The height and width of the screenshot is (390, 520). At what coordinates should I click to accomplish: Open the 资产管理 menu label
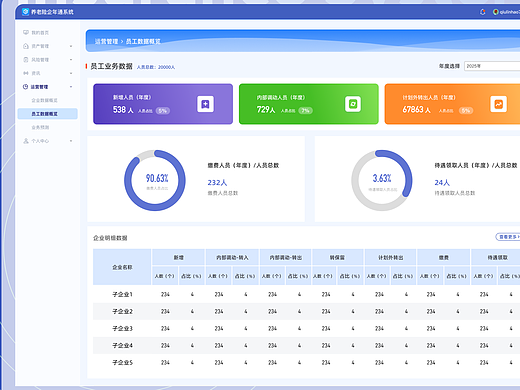pyautogui.click(x=40, y=46)
